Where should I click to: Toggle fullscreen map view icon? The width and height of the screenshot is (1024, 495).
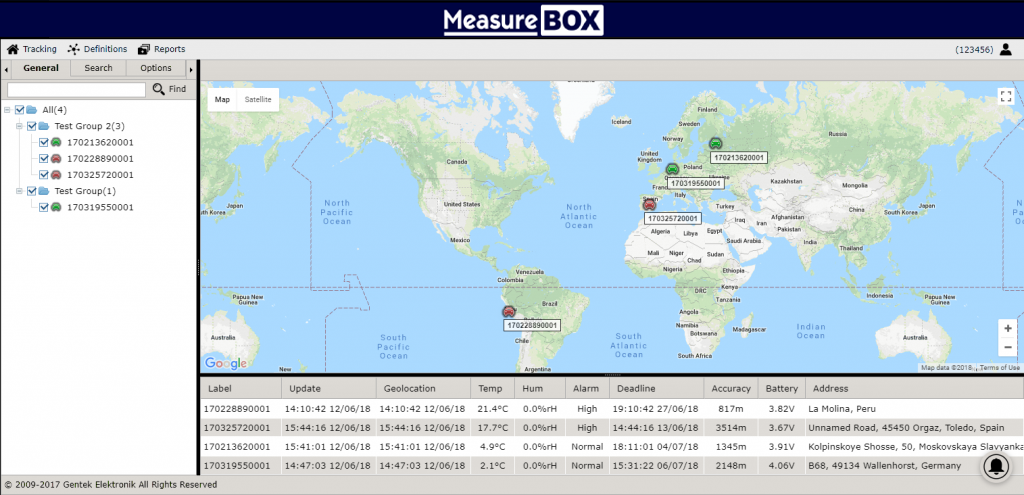tap(1006, 97)
